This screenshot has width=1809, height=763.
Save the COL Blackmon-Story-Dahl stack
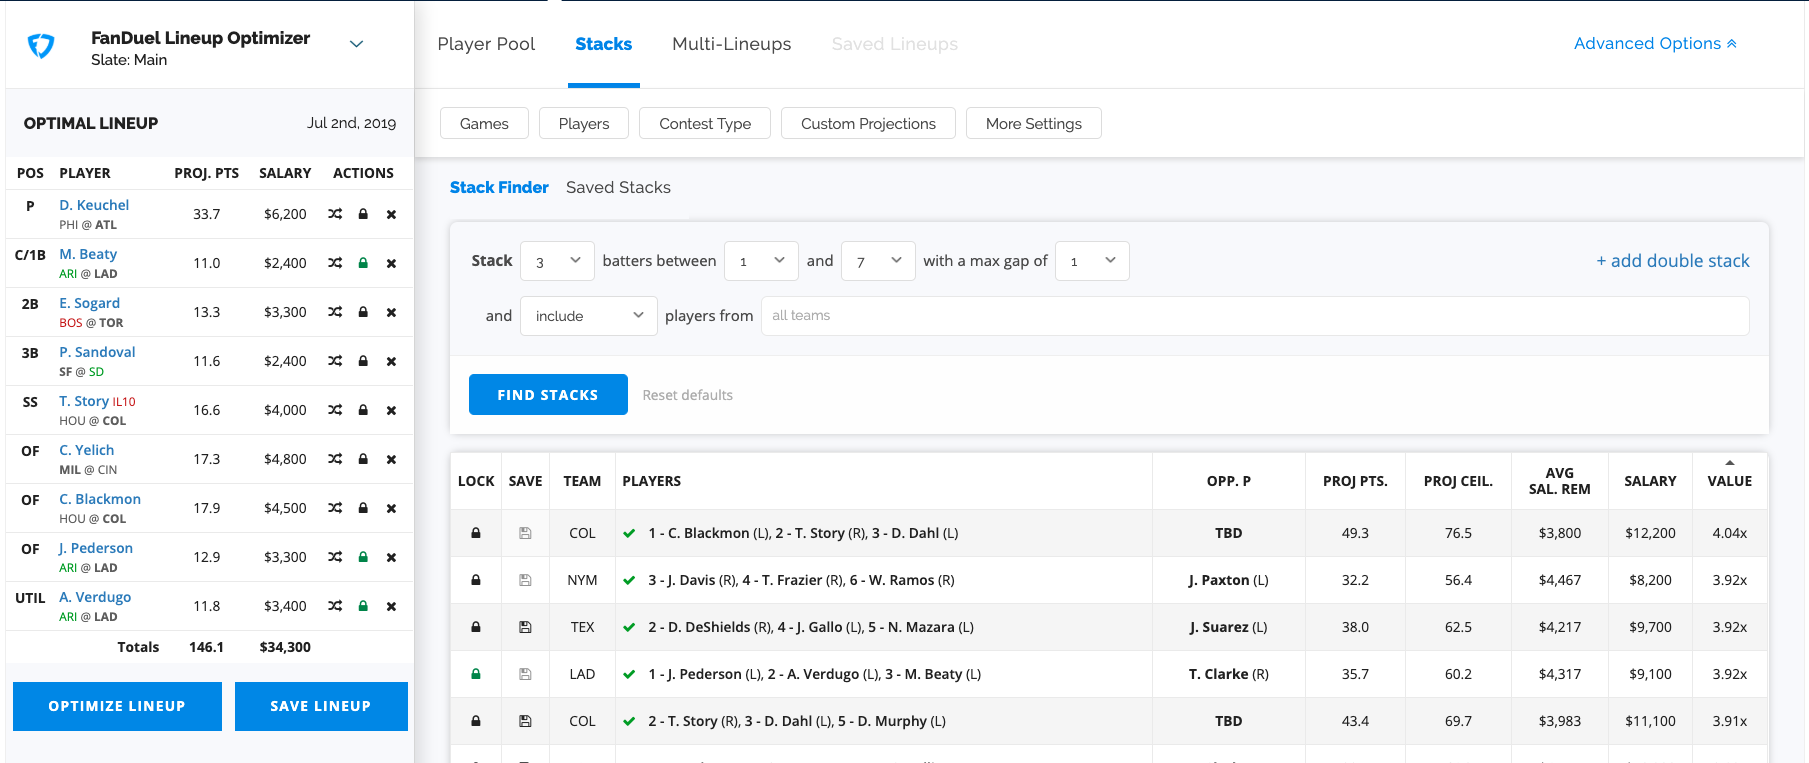point(525,533)
